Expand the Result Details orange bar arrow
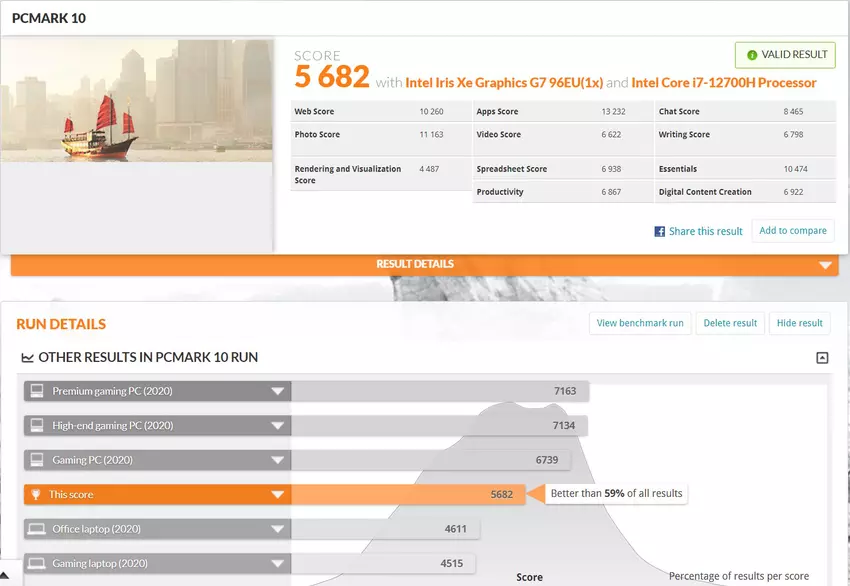The height and width of the screenshot is (586, 850). (825, 265)
